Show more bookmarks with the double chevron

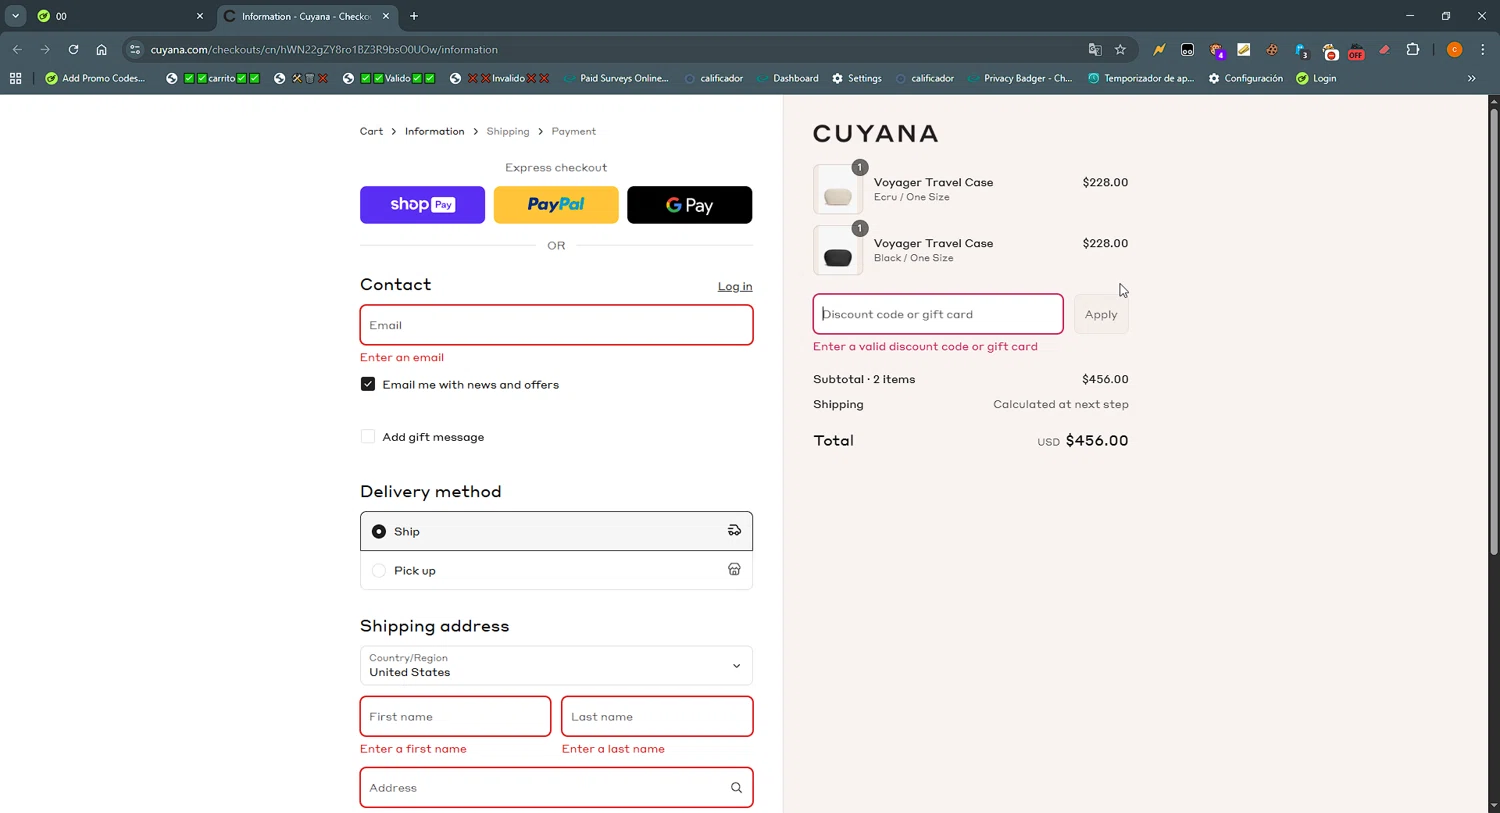(1471, 78)
